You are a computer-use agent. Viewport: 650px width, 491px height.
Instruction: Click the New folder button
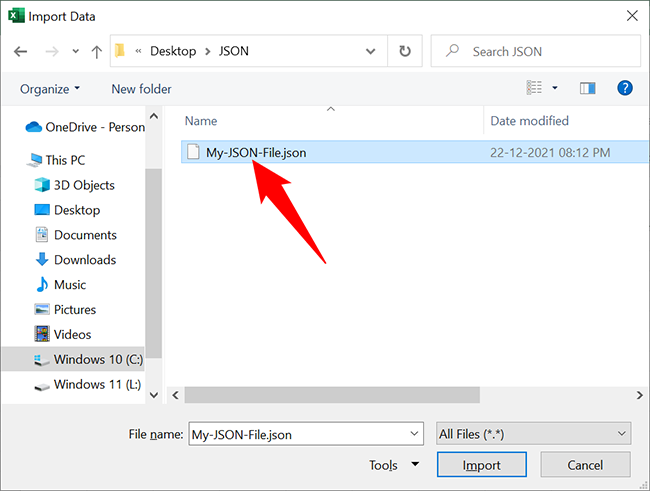coord(141,89)
